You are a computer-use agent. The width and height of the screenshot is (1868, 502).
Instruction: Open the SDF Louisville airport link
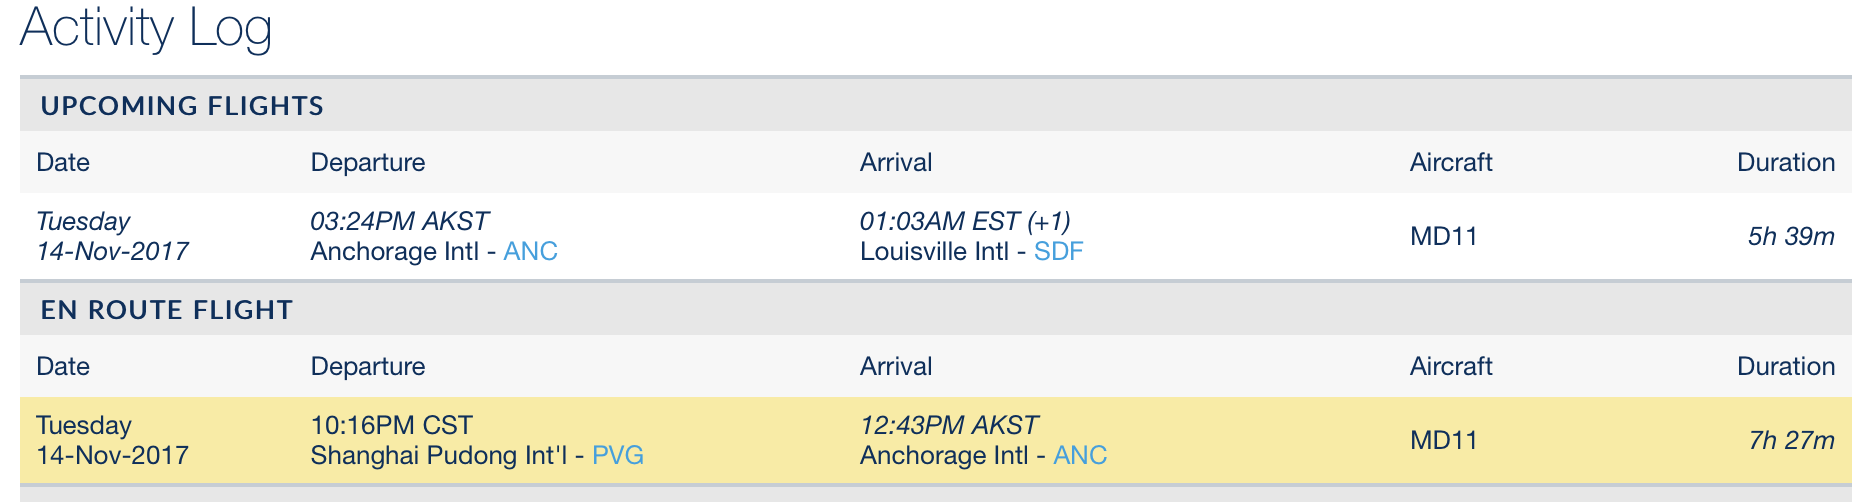(1058, 251)
